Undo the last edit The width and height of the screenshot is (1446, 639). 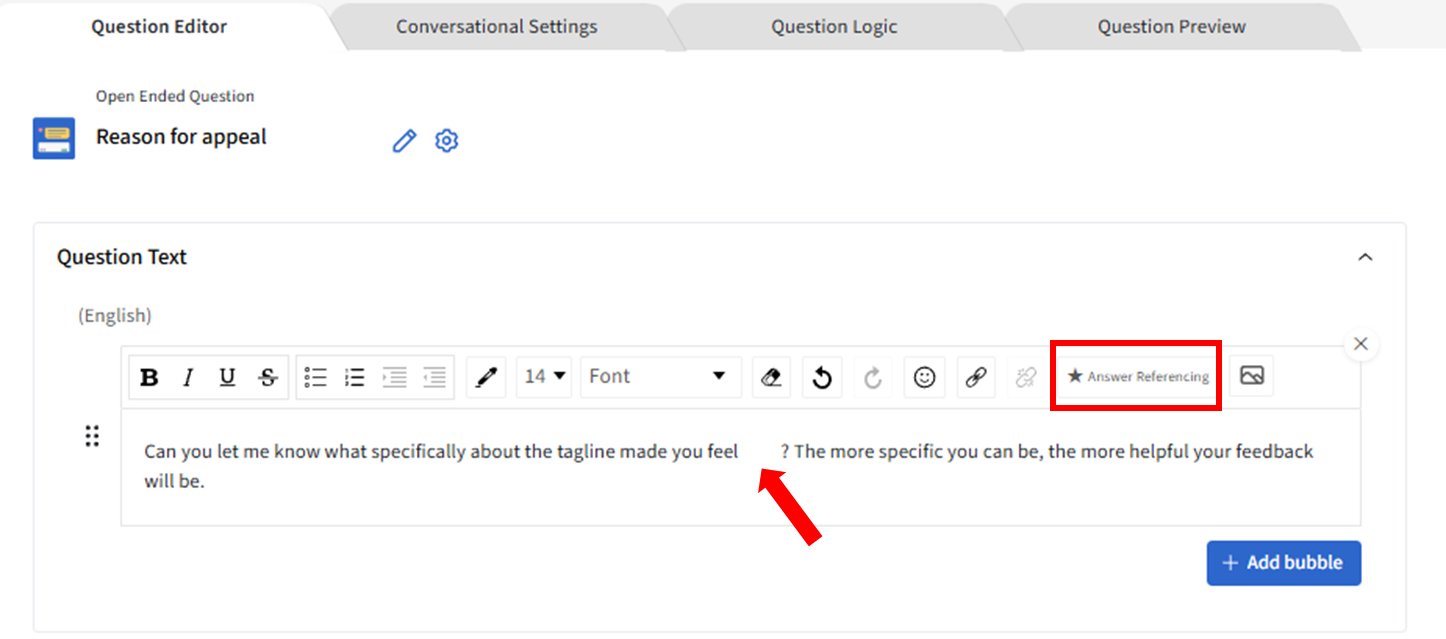[x=822, y=377]
